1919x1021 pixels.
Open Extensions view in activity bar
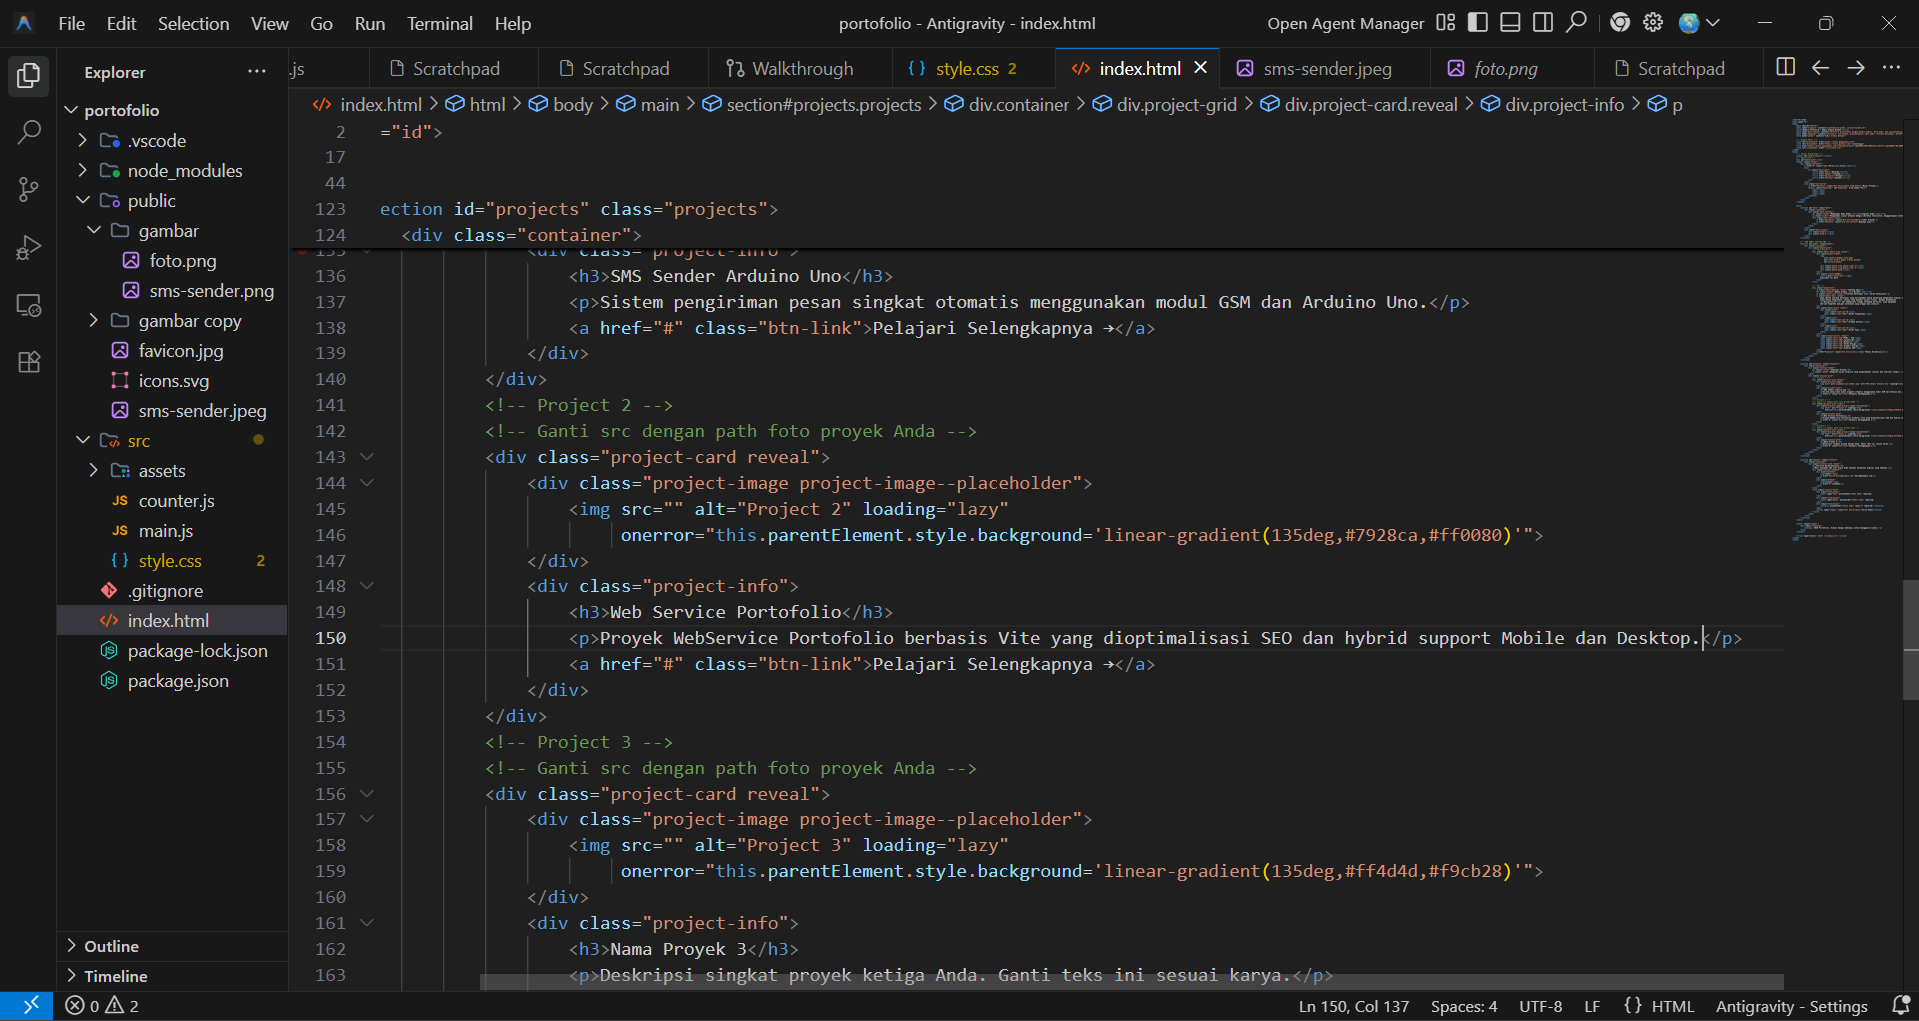click(29, 362)
